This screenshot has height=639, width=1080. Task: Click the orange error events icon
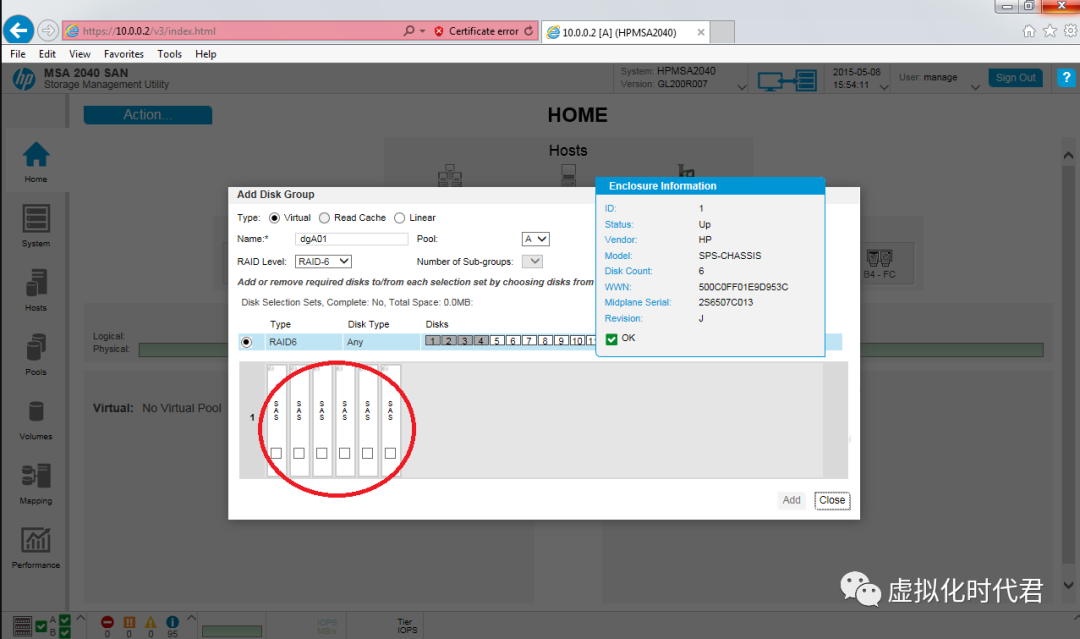coord(129,622)
